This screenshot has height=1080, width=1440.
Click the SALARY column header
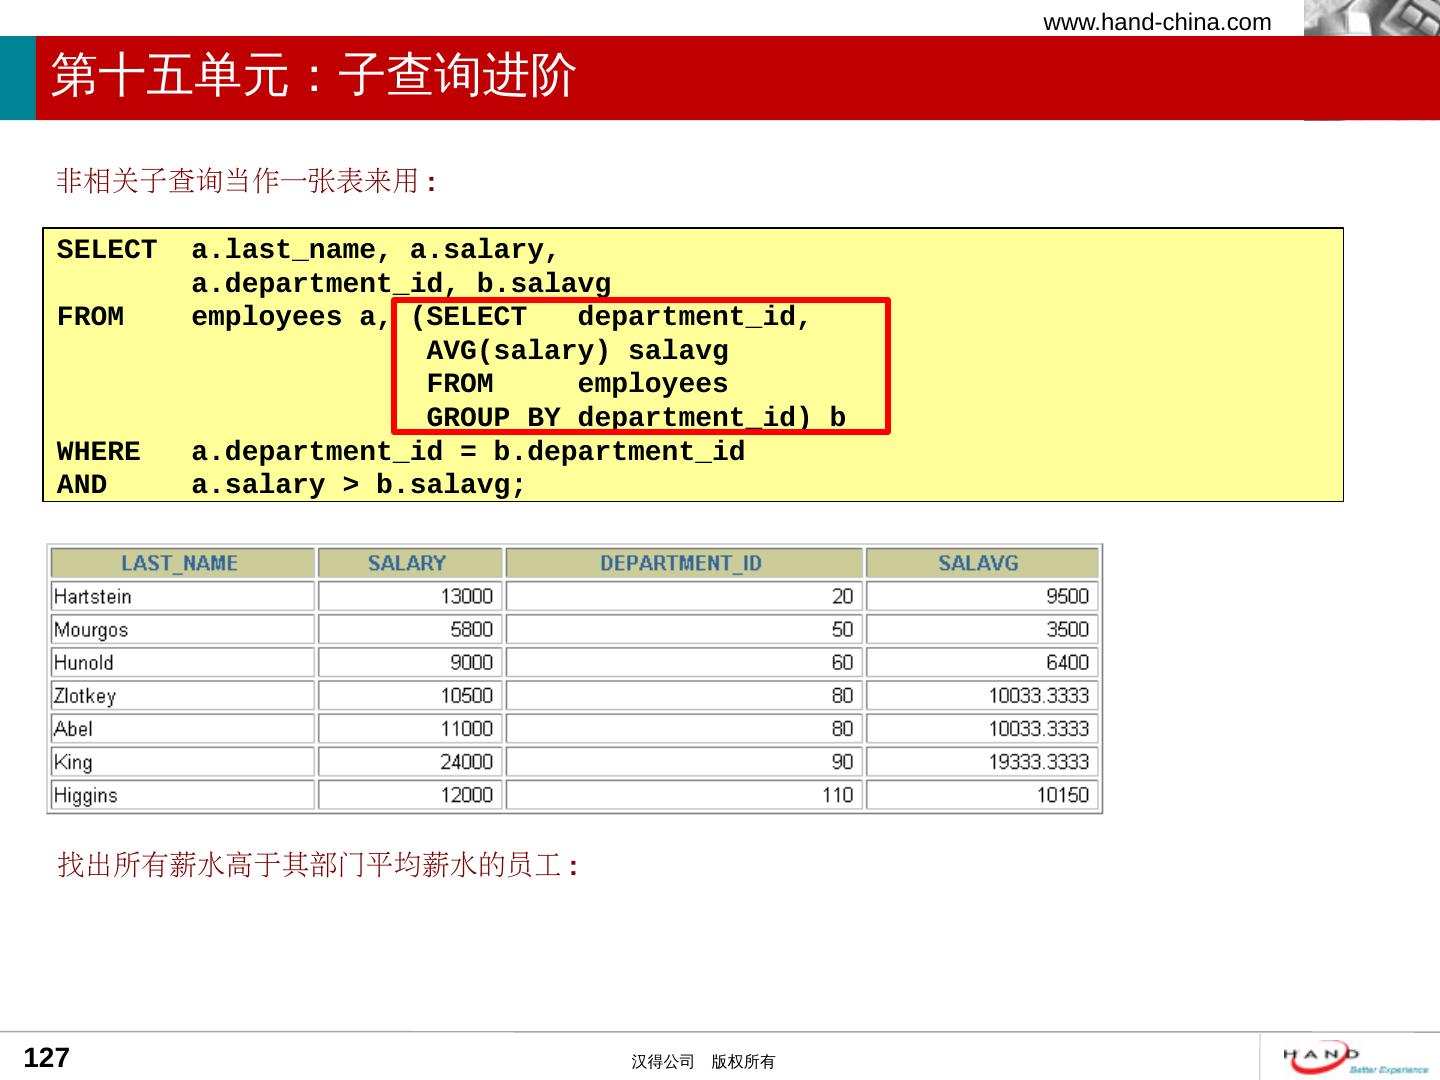pos(410,563)
